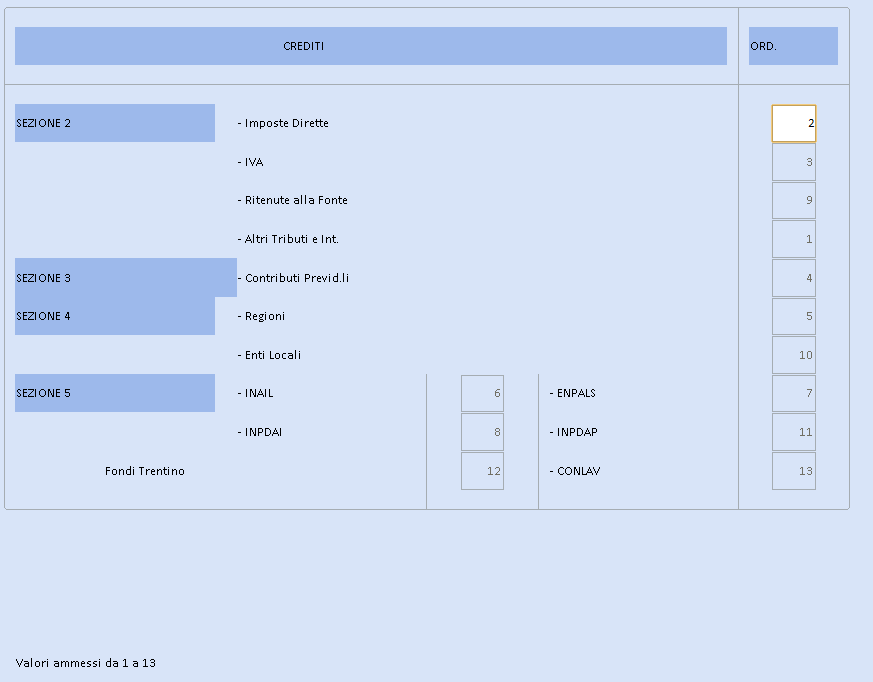873x682 pixels.
Task: Click the INAIL order box
Action: 482,394
